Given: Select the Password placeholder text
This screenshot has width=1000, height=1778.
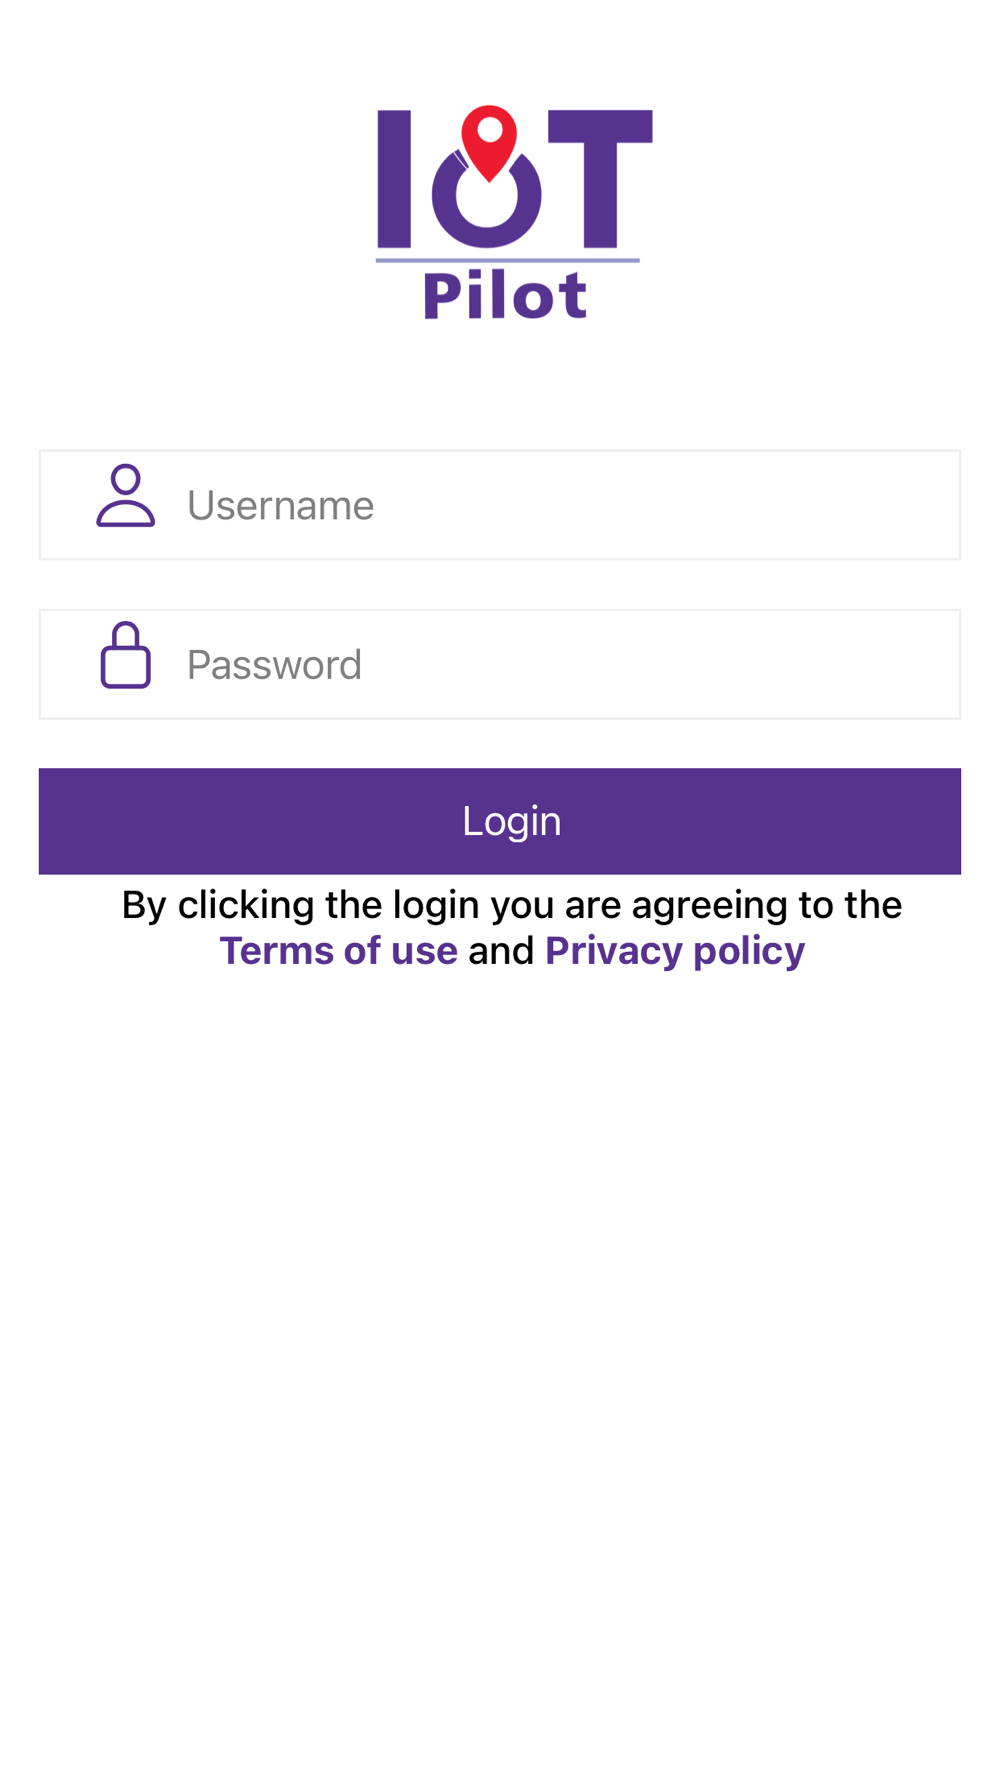Looking at the screenshot, I should (x=274, y=665).
